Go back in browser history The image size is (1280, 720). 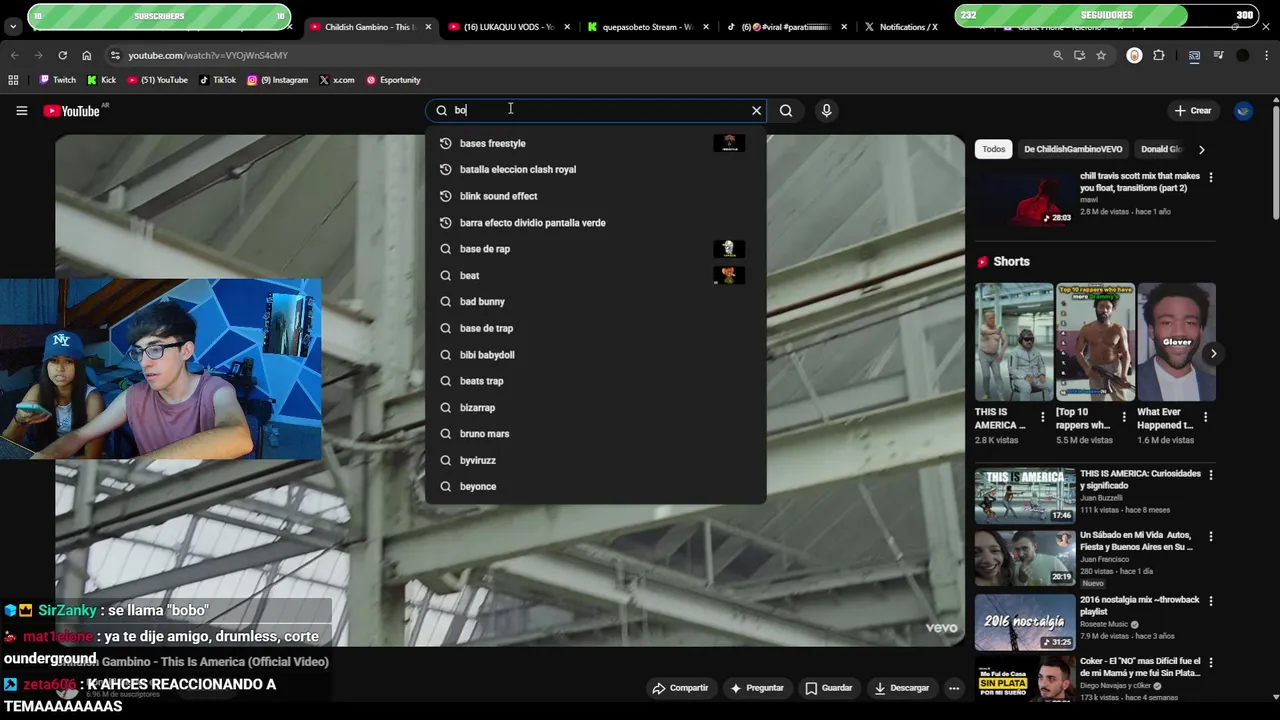coord(14,56)
